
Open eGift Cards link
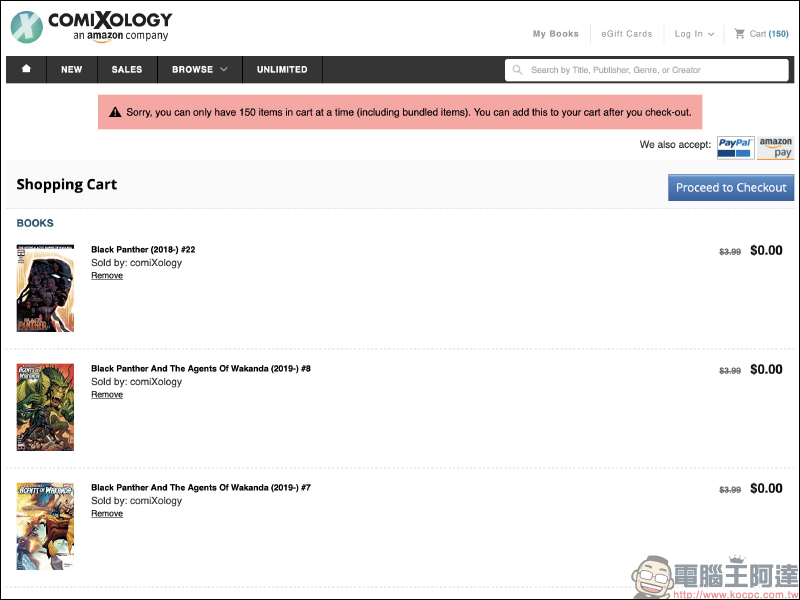(x=627, y=34)
